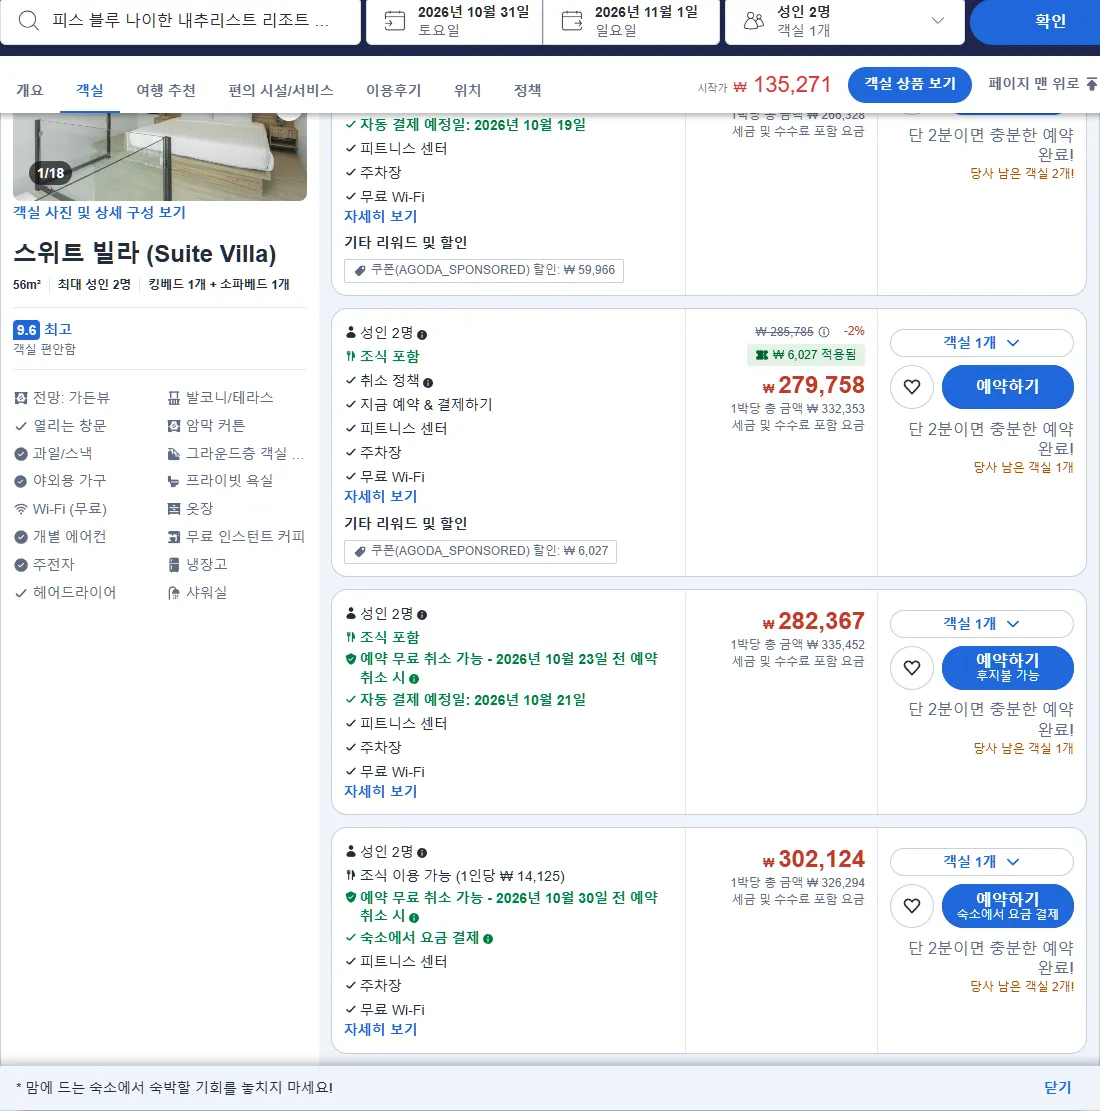Open the 위치 tab
The image size is (1100, 1111).
468,90
